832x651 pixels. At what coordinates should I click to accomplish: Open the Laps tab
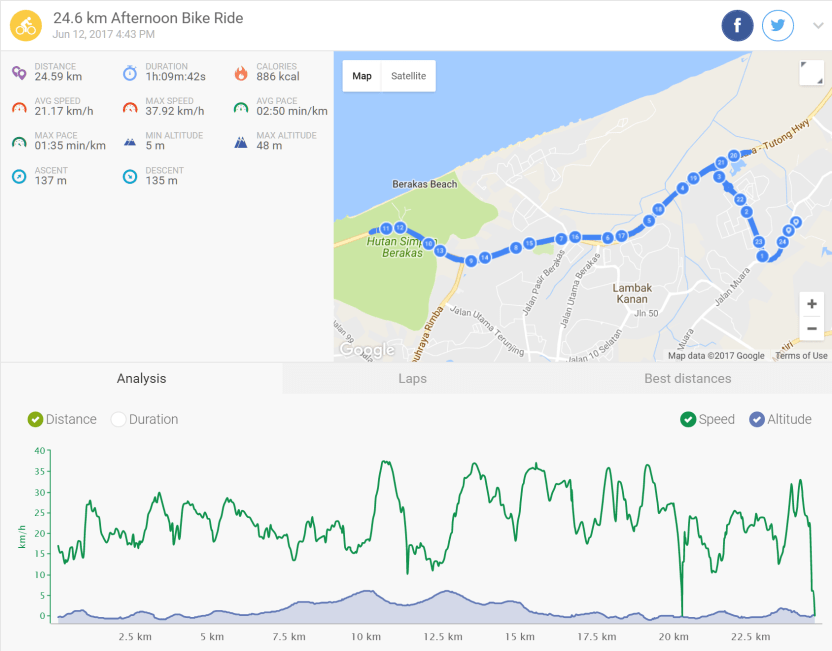point(412,379)
